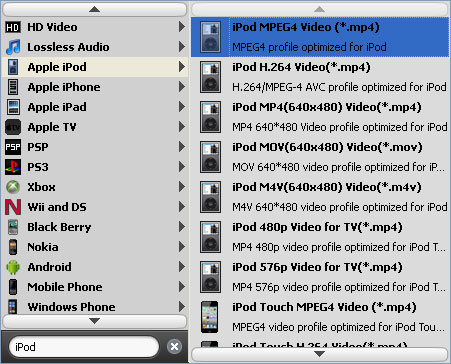Open the Apple iPod category
Screen dimensions: 451x364
[x=95, y=67]
